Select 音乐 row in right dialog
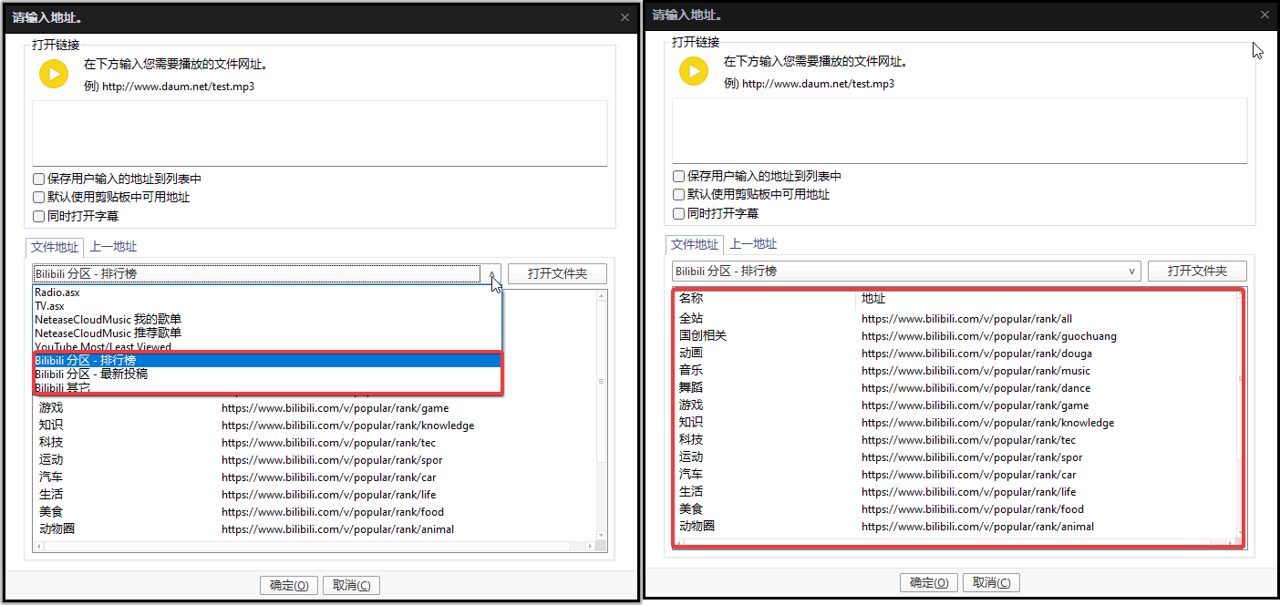 pos(956,370)
